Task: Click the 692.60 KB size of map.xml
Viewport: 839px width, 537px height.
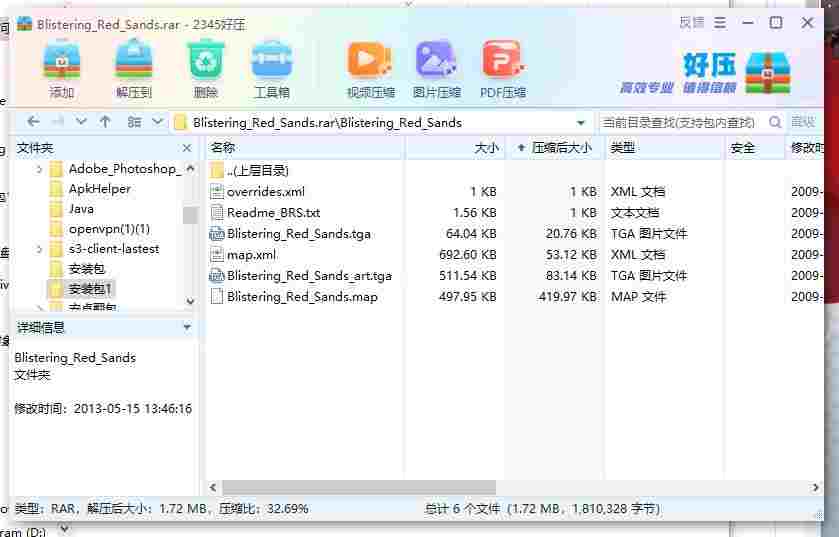Action: [x=468, y=255]
